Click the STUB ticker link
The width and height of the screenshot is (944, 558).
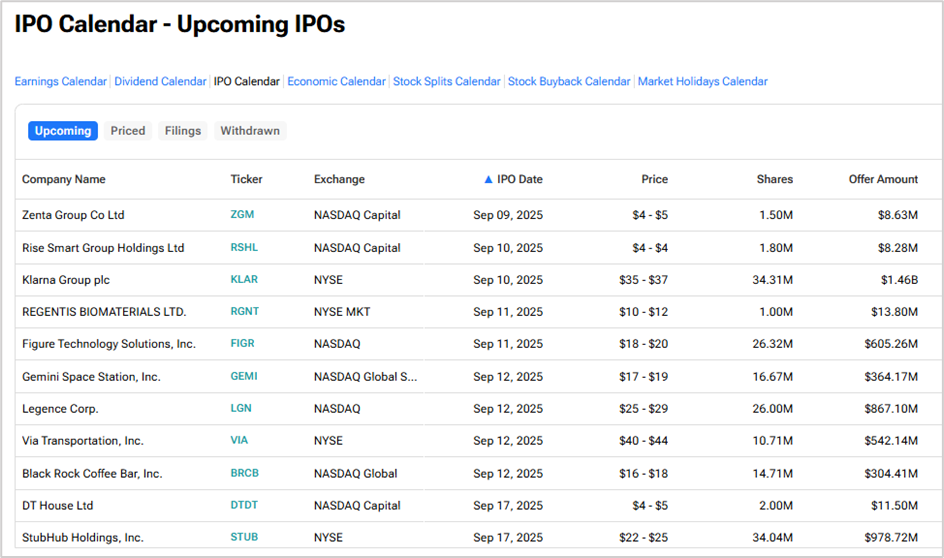pos(244,538)
